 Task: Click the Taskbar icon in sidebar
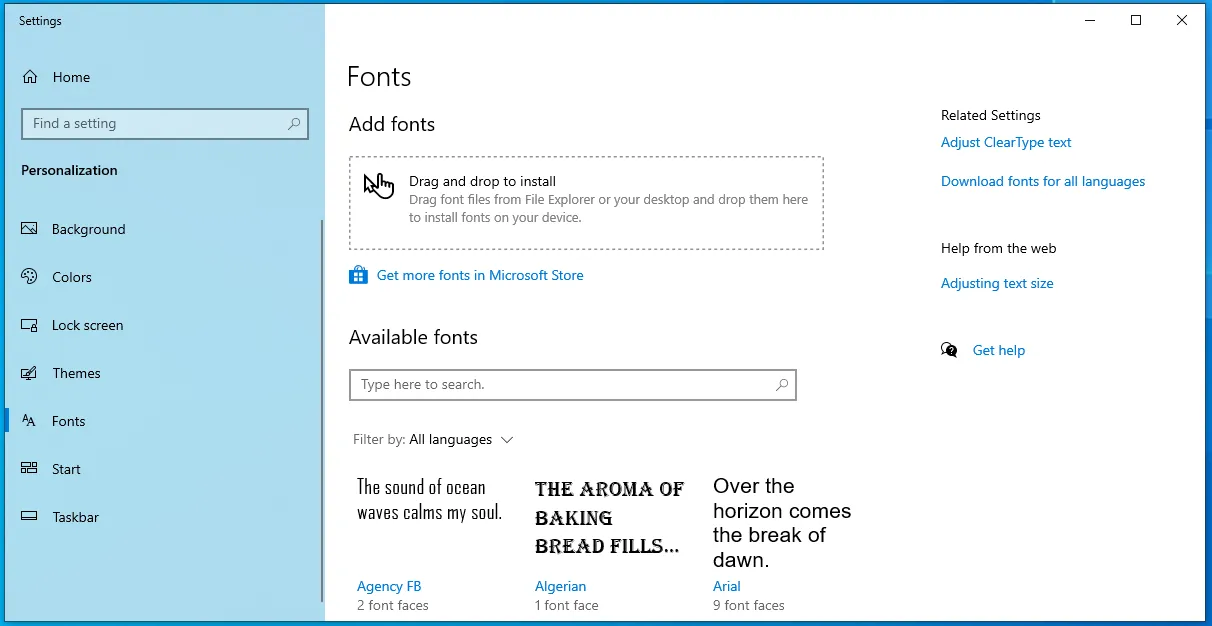coord(30,517)
